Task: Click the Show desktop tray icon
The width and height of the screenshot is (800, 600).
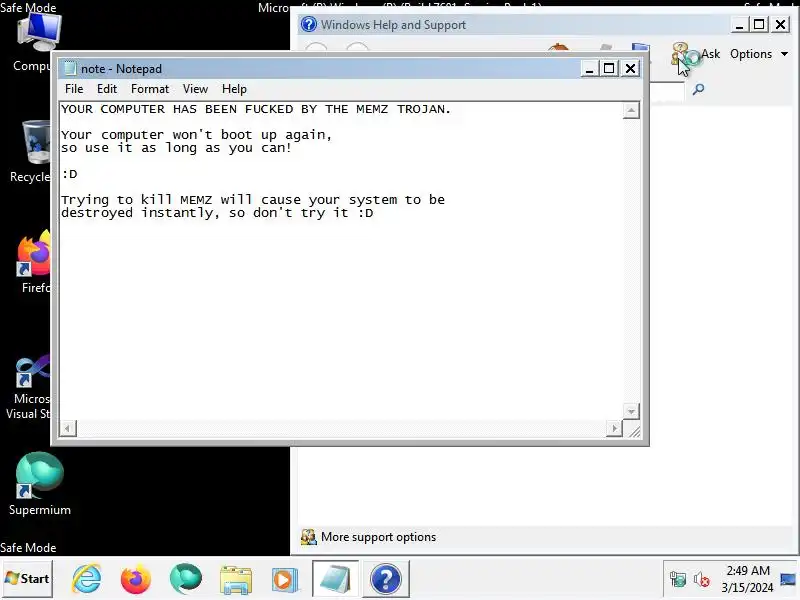Action: [788, 579]
